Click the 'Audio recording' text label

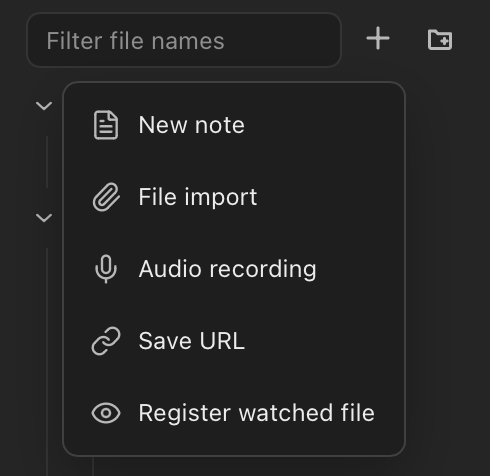click(x=227, y=269)
